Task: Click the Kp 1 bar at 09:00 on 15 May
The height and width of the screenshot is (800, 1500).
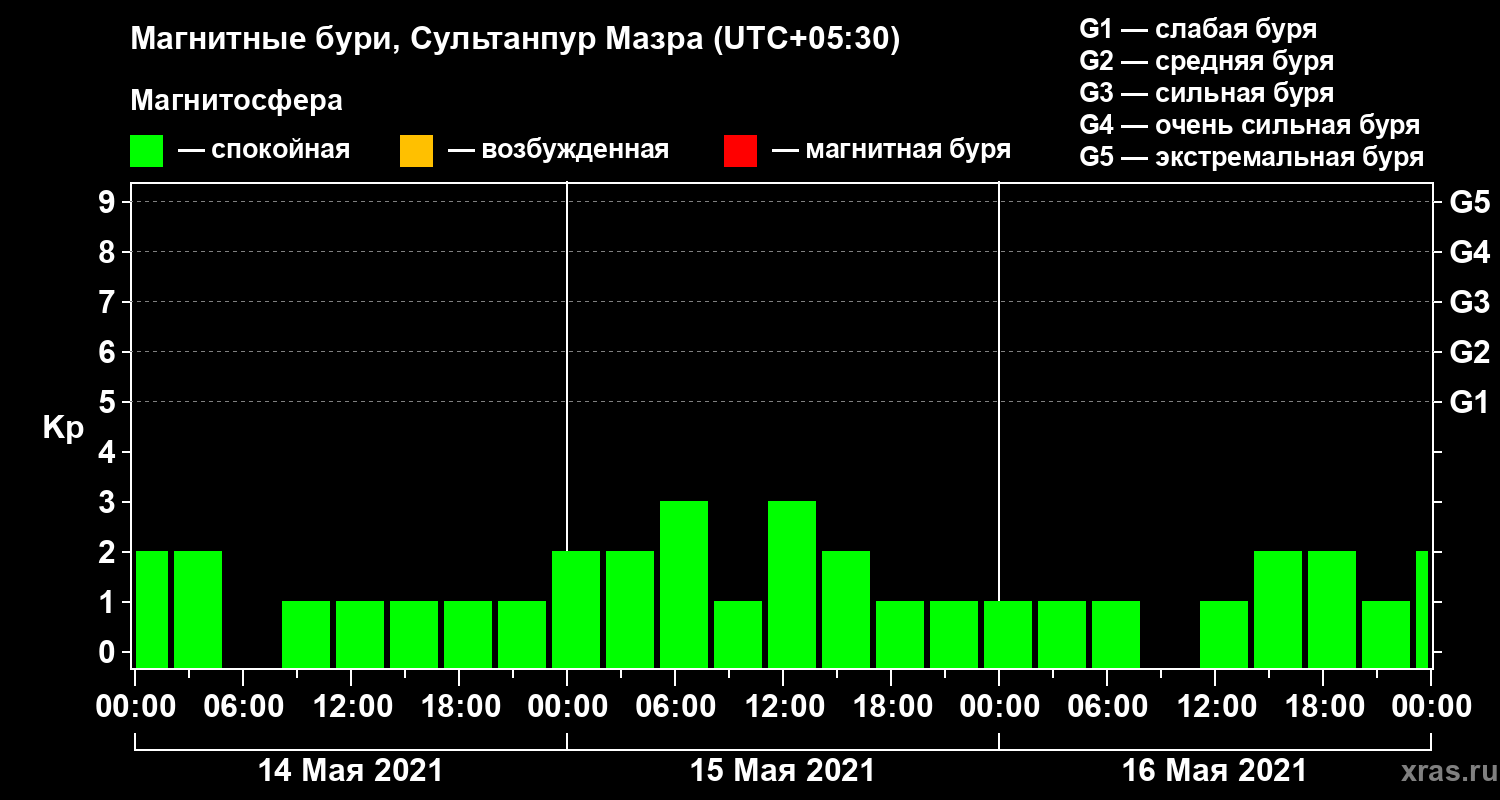Action: pyautogui.click(x=738, y=634)
